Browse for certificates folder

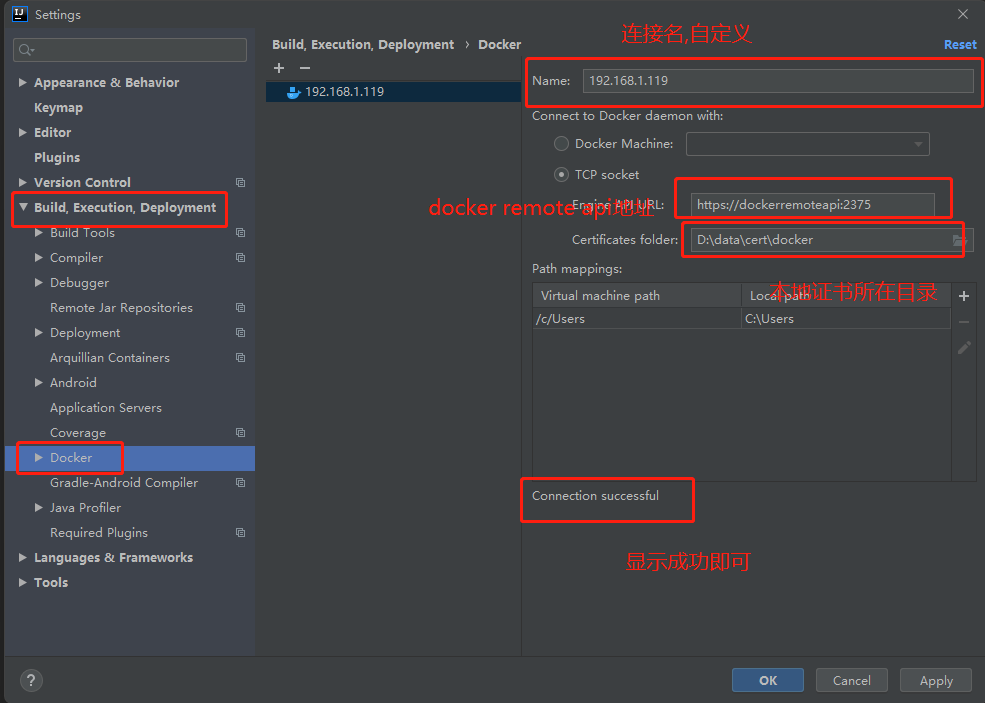959,240
